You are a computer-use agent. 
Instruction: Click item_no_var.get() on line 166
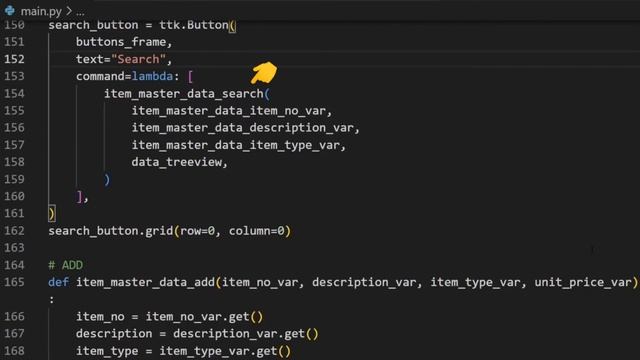204,317
